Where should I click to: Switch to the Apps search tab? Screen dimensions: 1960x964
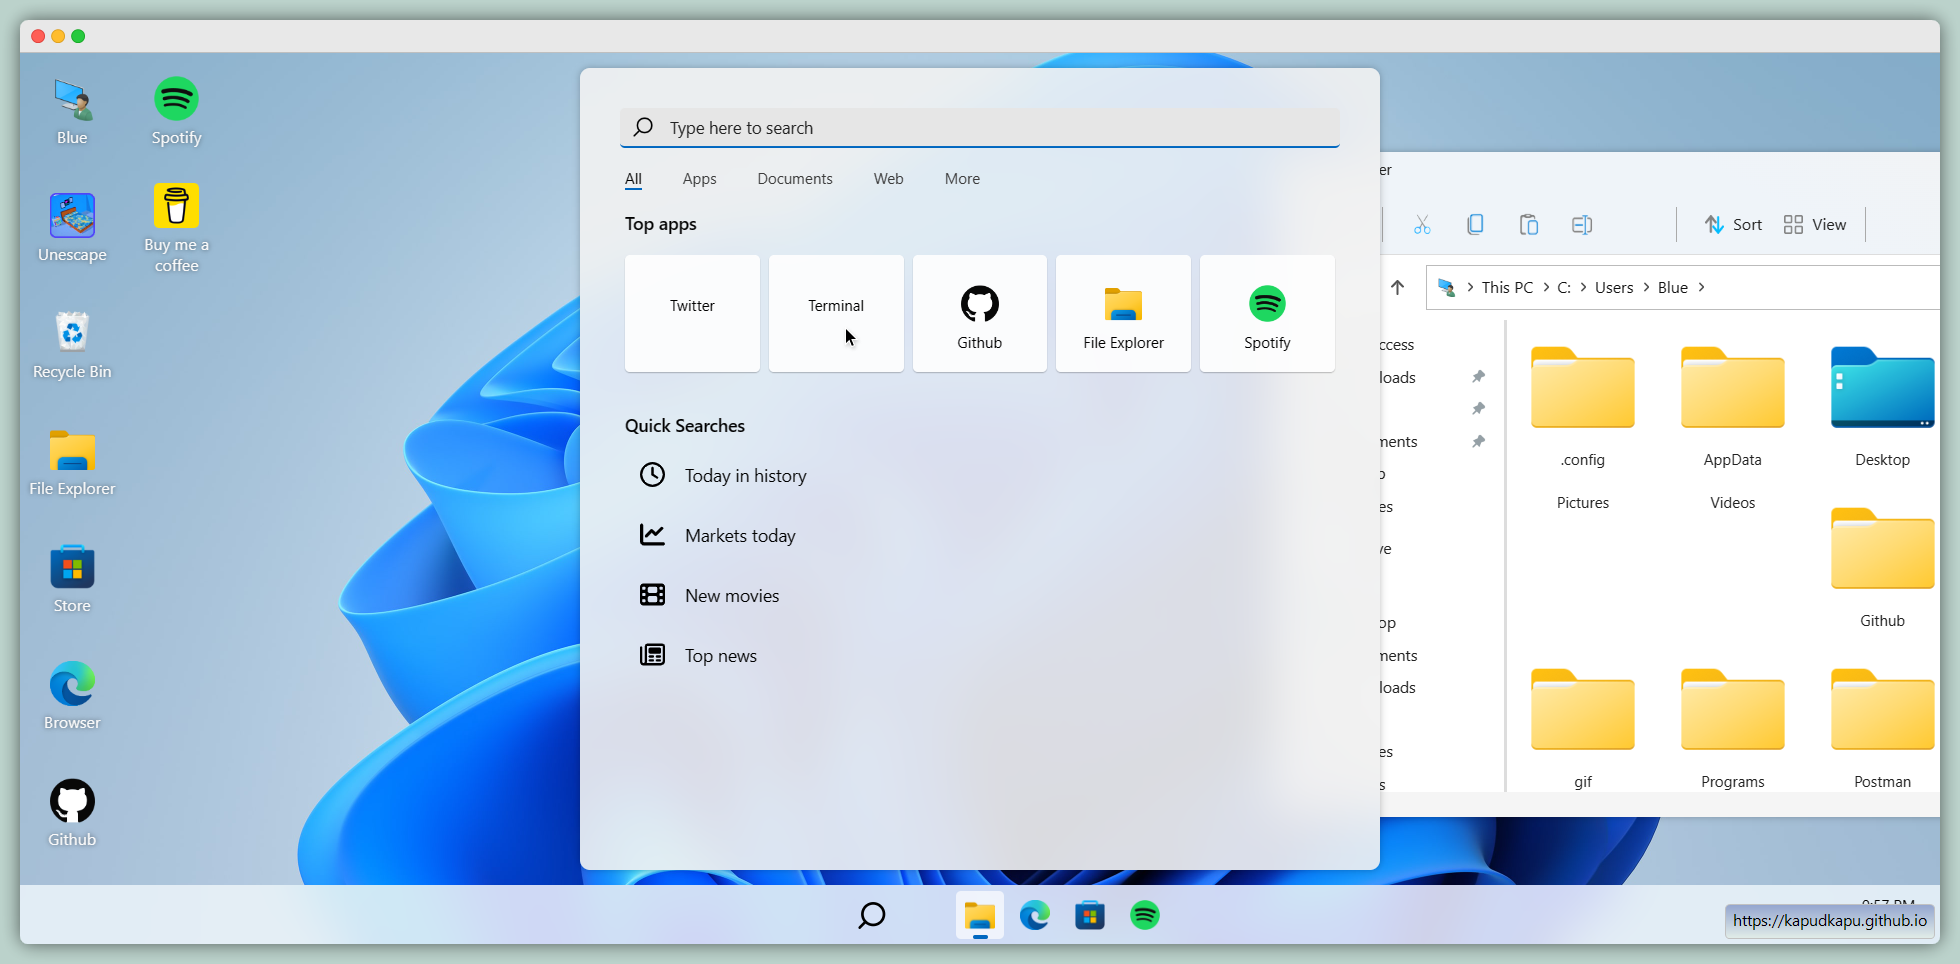[x=699, y=179]
